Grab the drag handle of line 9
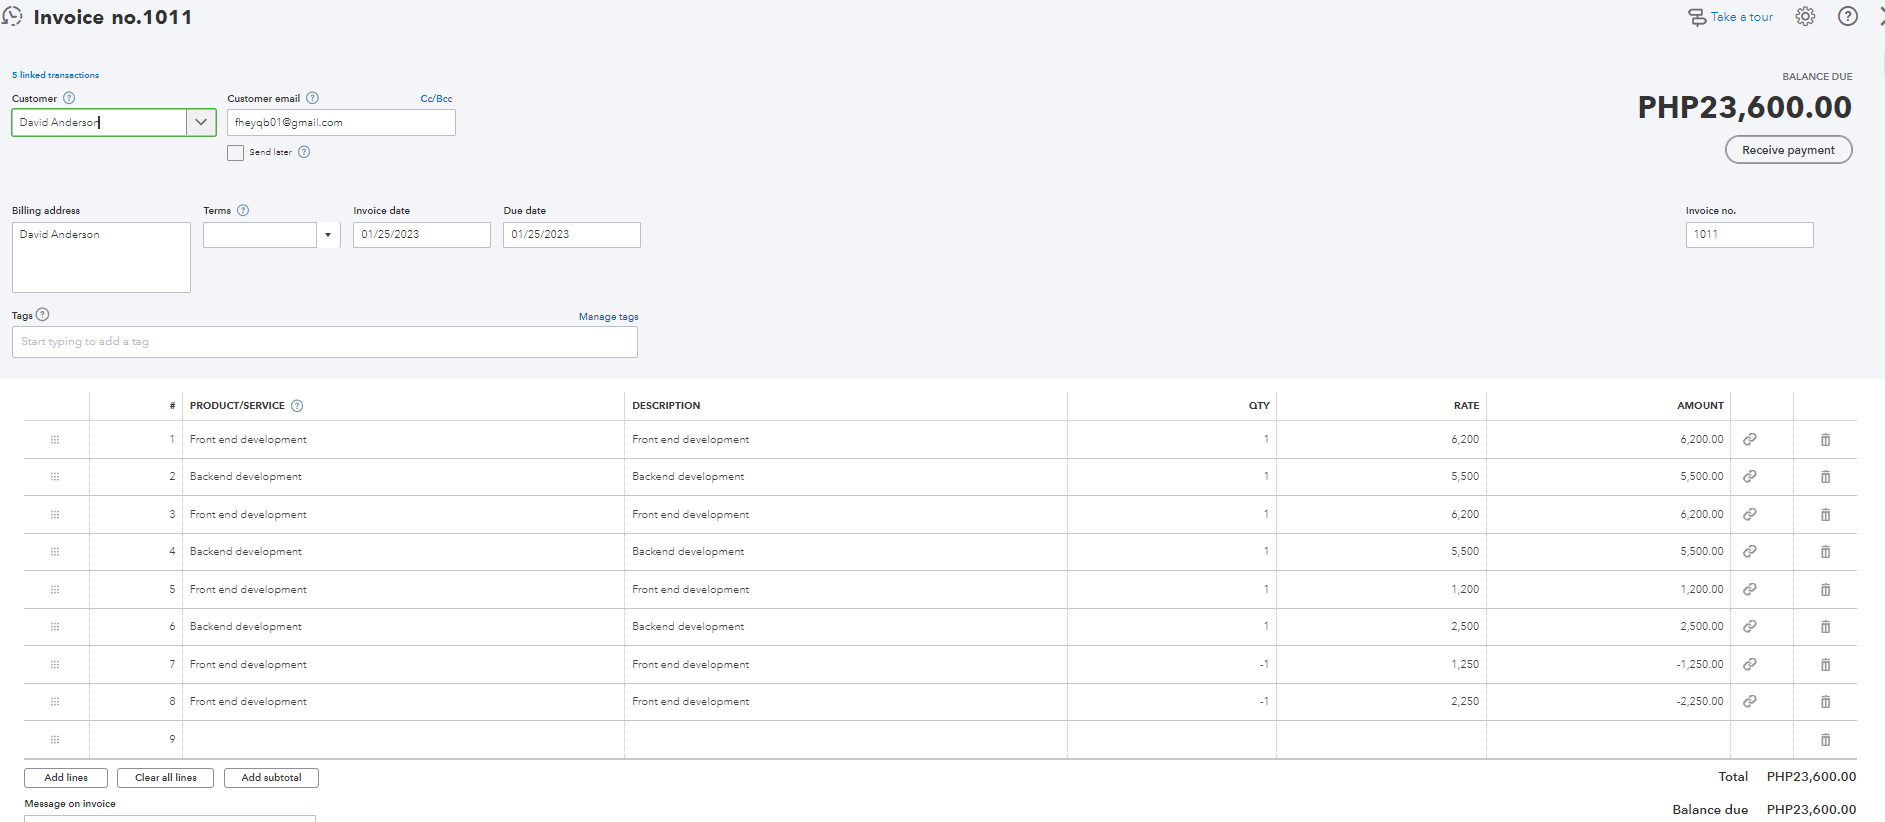 [55, 740]
